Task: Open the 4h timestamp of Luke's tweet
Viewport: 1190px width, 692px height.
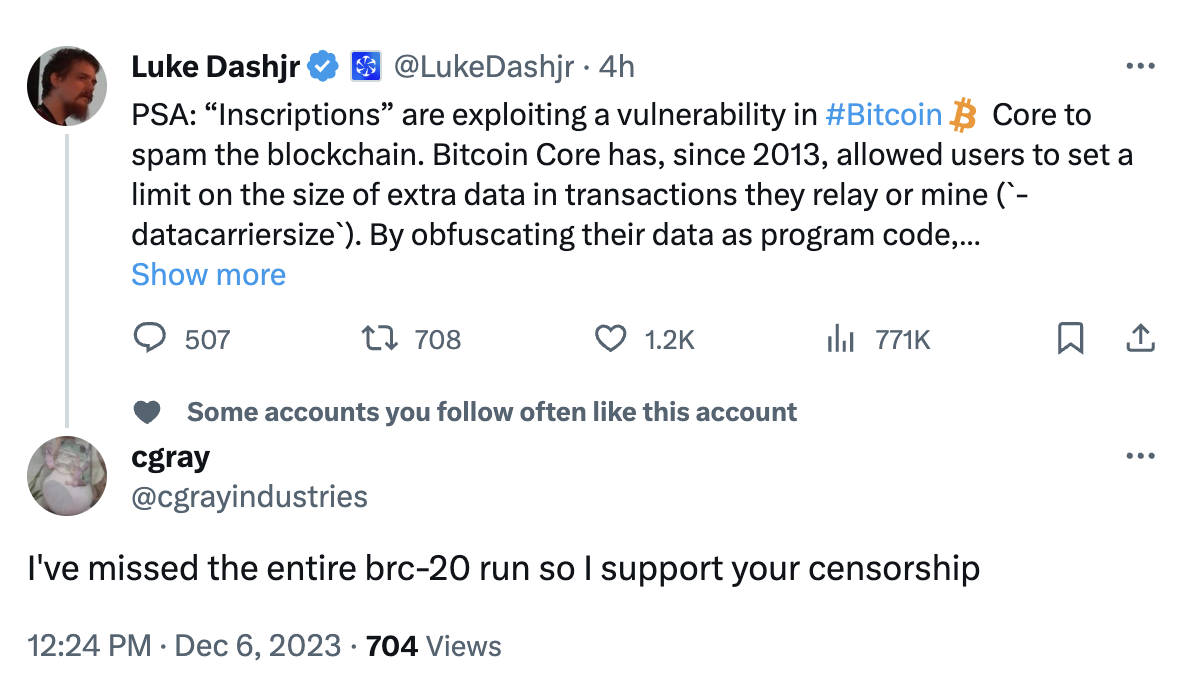Action: tap(616, 67)
